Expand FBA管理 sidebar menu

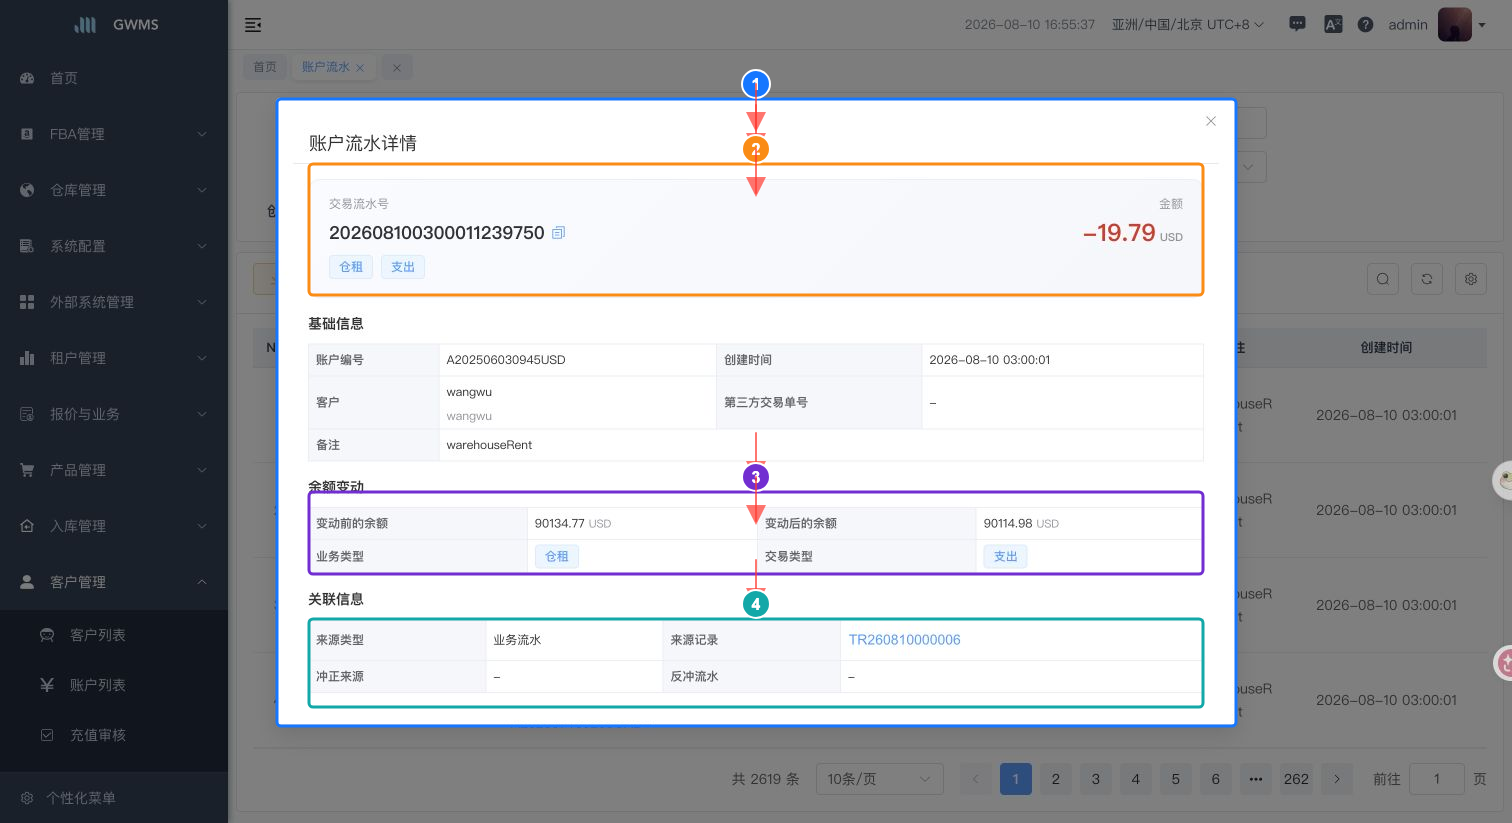coord(114,134)
